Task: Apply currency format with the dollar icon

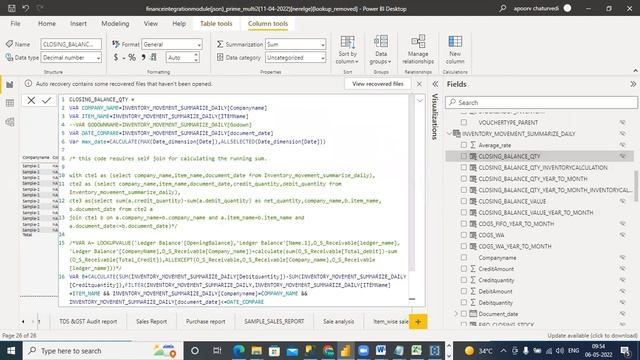Action: click(x=116, y=58)
